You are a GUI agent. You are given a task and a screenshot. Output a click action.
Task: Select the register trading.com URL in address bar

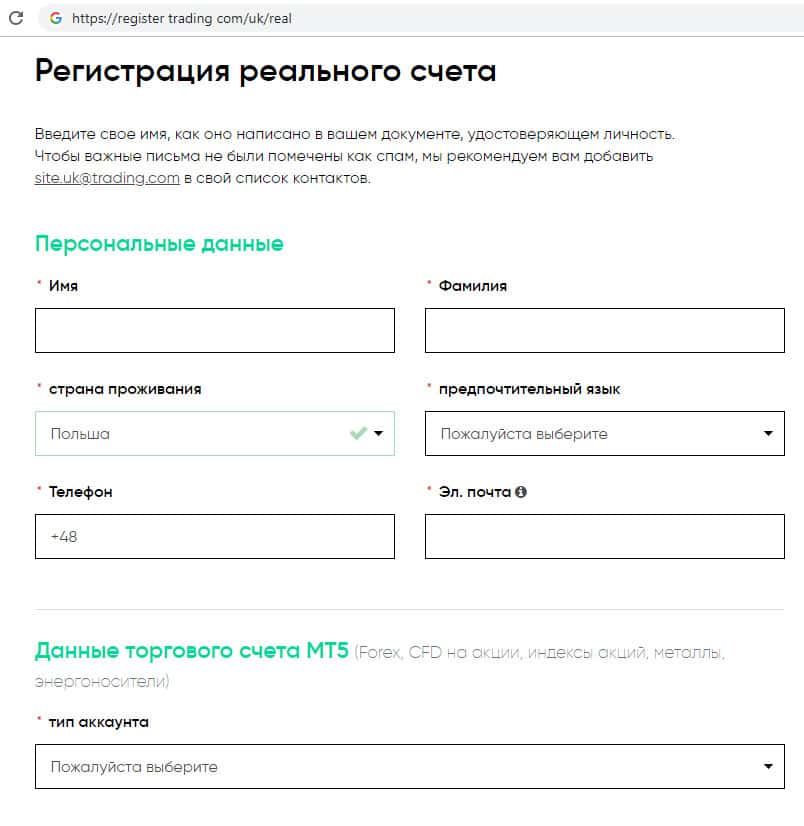pyautogui.click(x=182, y=18)
